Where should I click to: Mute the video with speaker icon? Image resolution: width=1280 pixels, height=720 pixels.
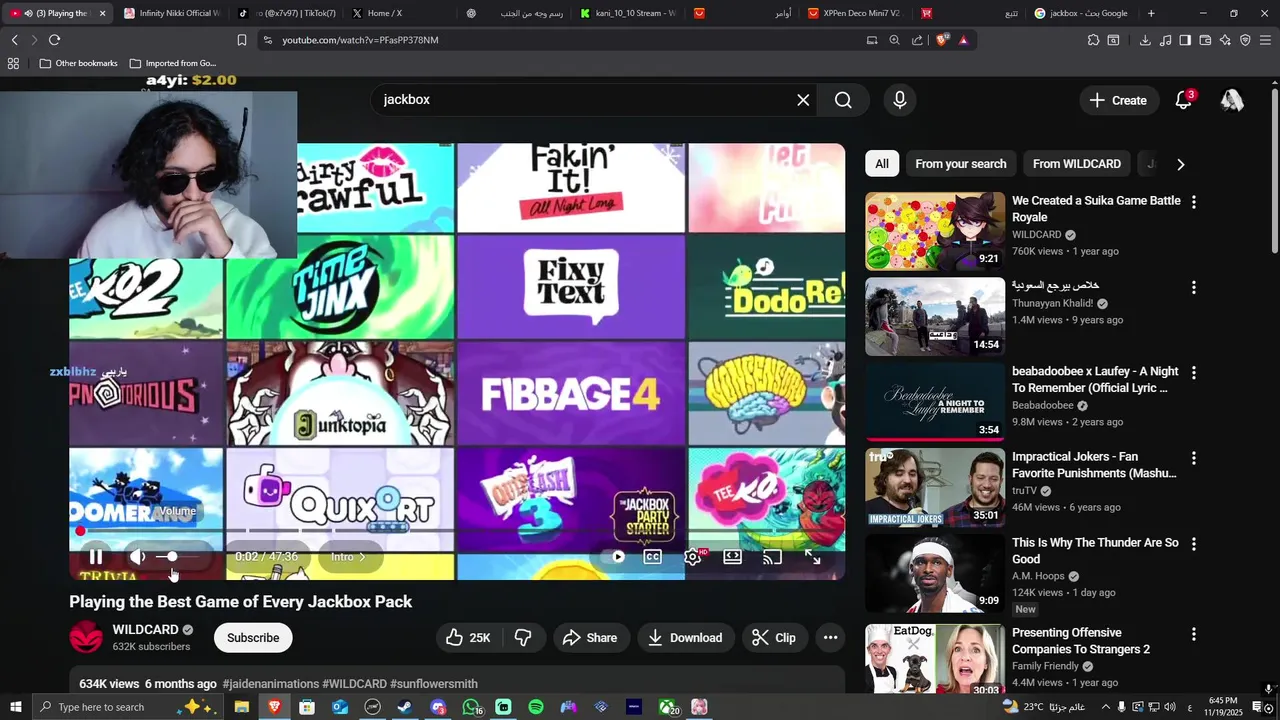point(138,557)
